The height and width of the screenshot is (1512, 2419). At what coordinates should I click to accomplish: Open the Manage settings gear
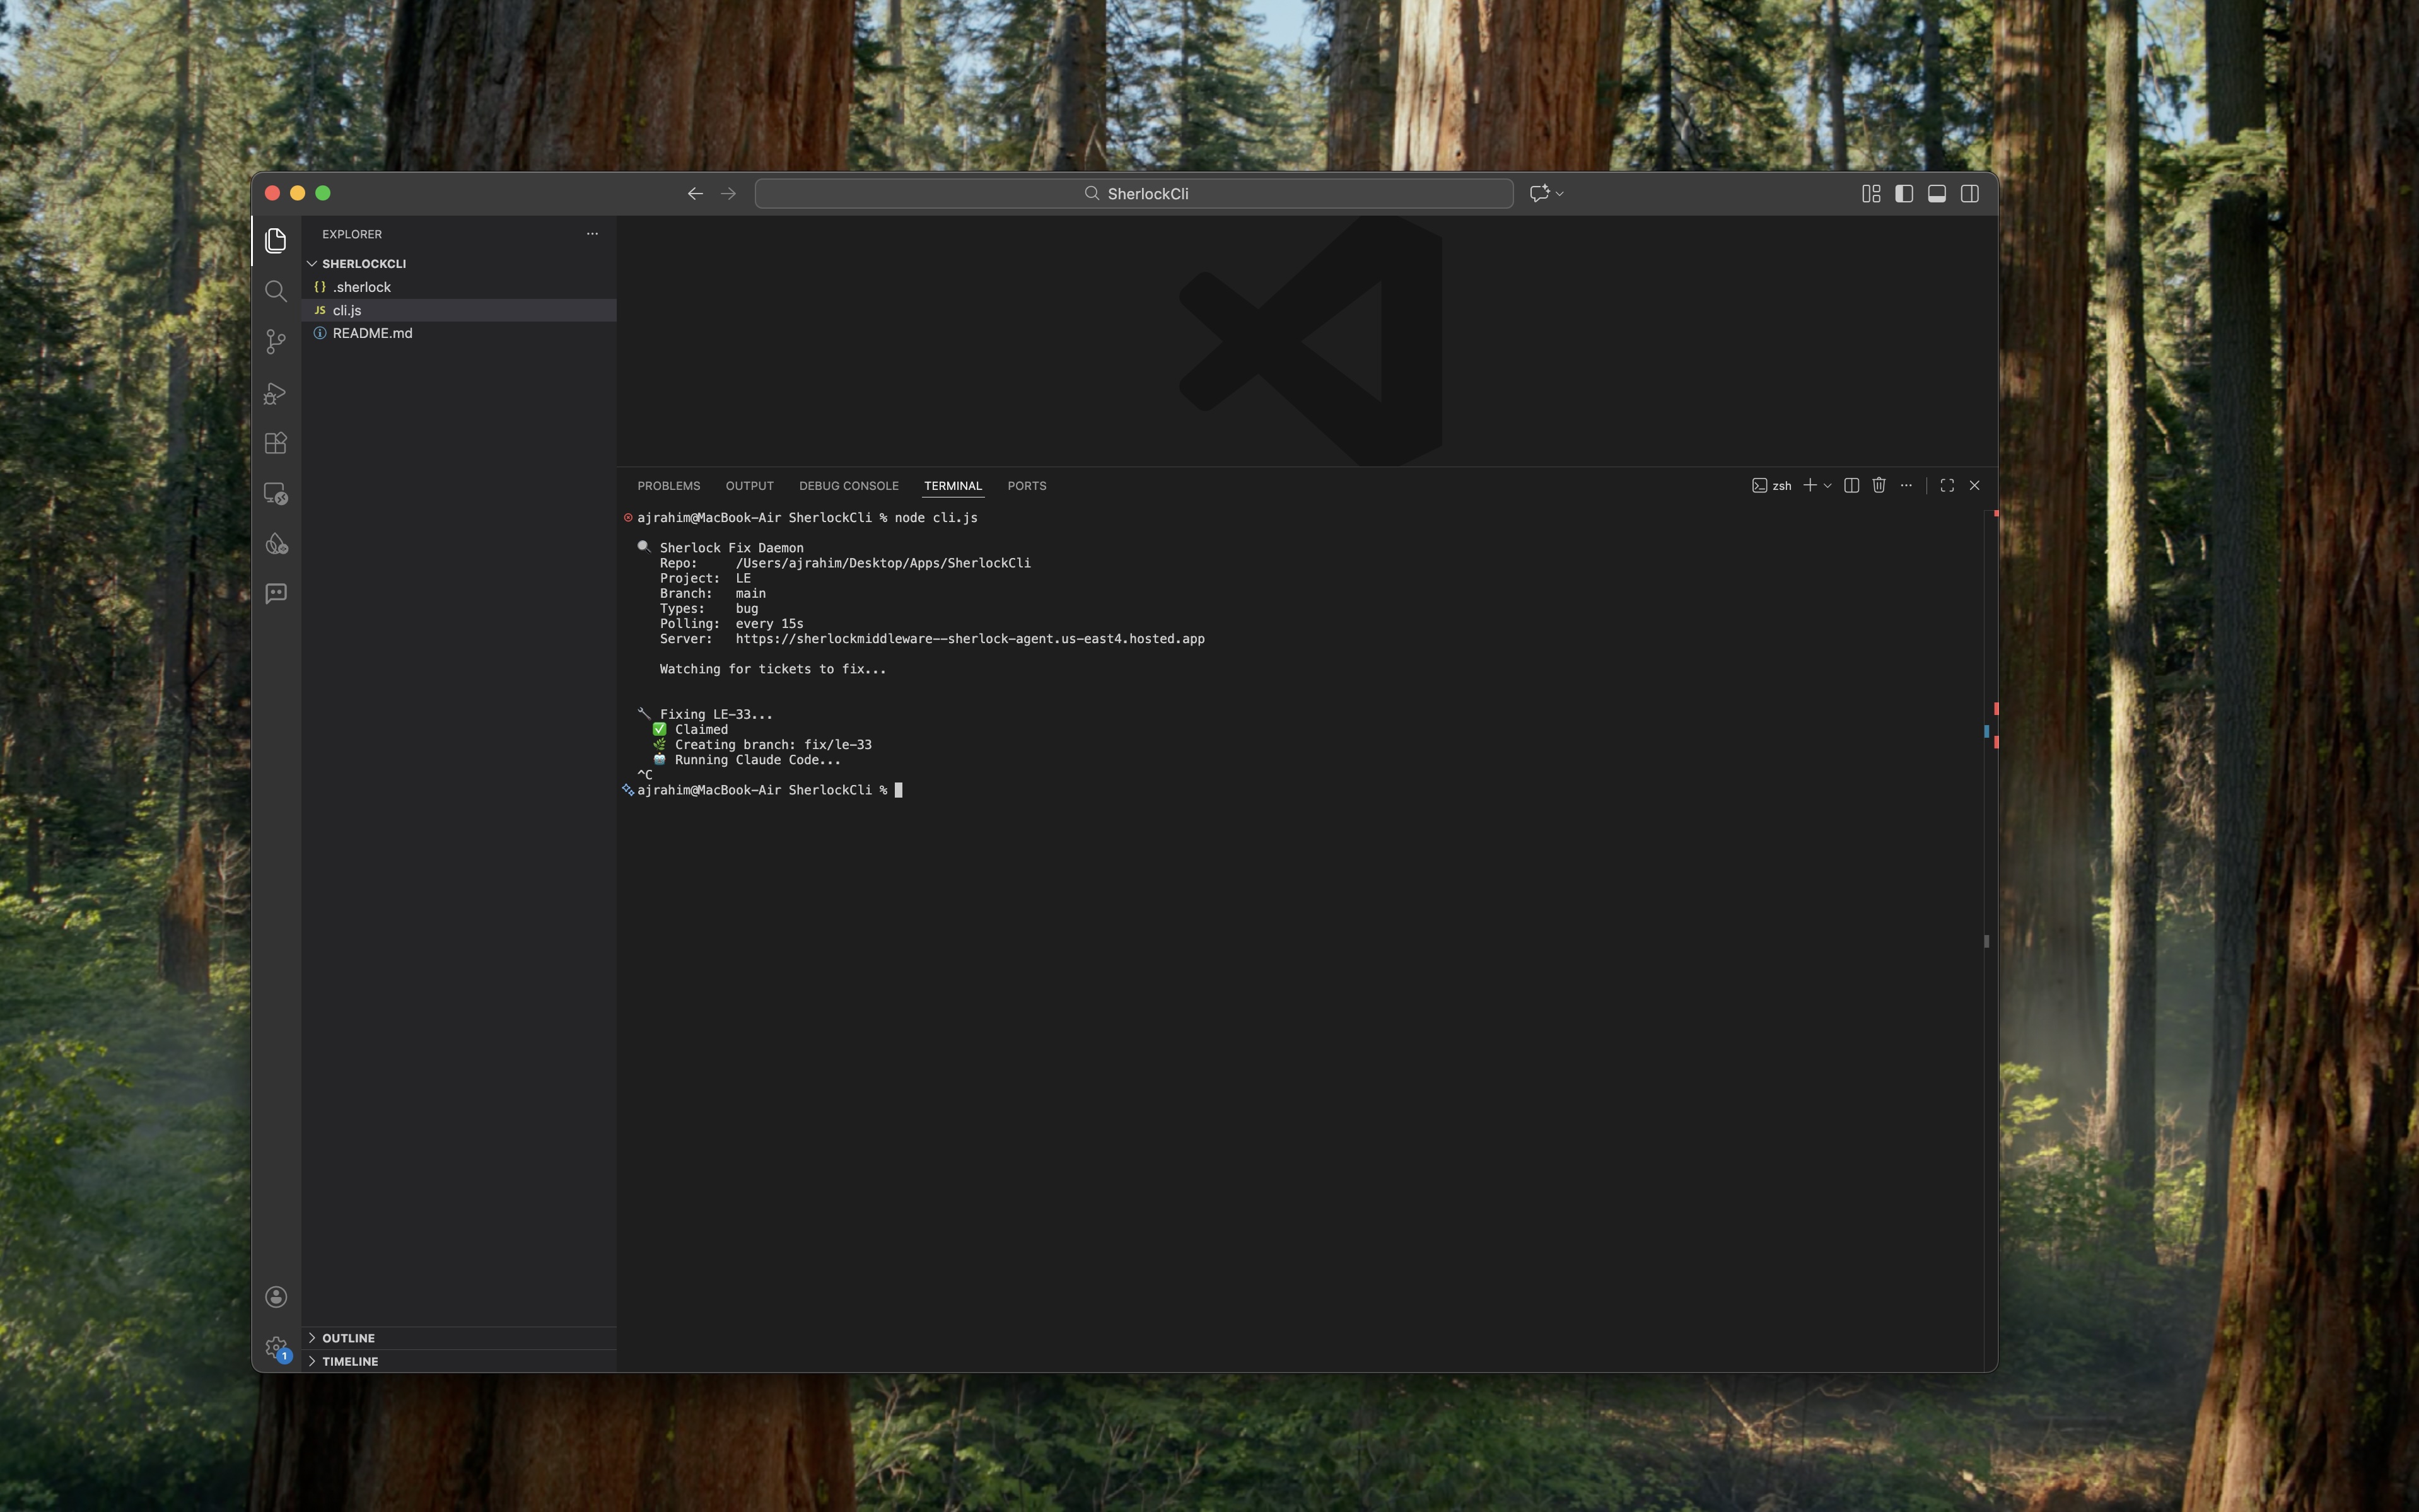276,1347
